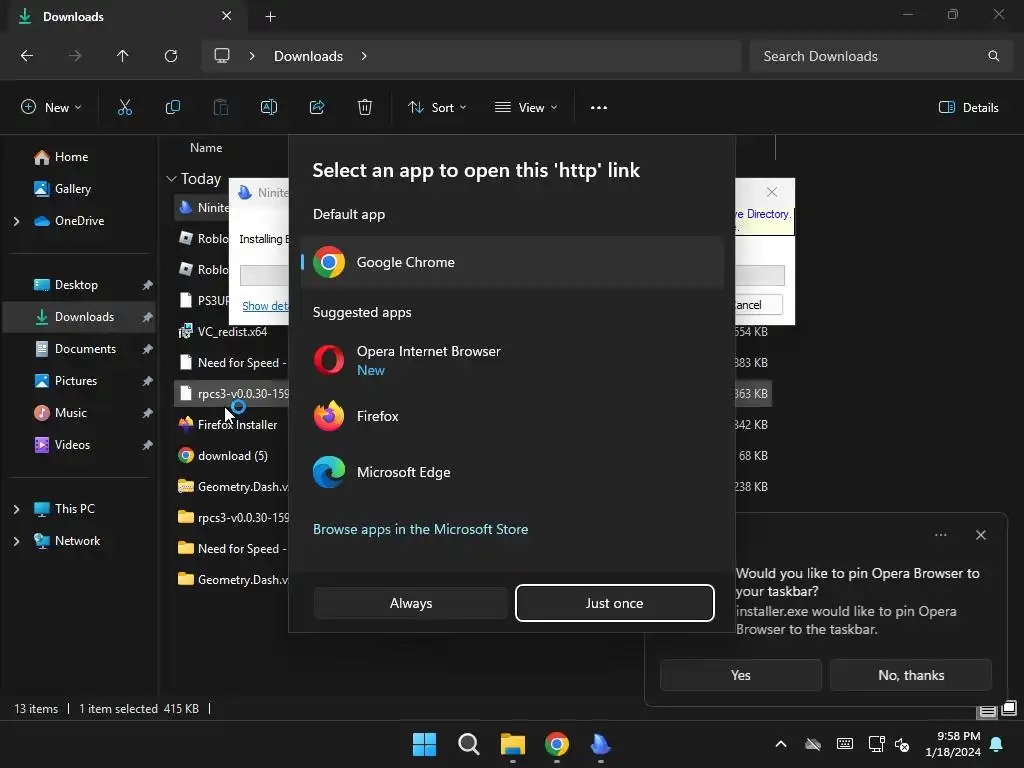This screenshot has width=1024, height=768.
Task: Pick Firefox to open the http link
Action: [512, 416]
